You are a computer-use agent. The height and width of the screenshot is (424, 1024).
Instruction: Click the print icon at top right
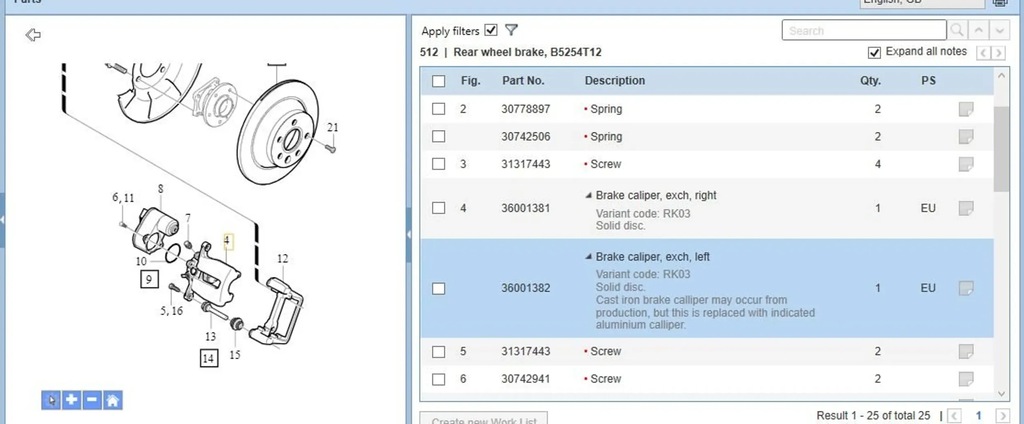point(1000,3)
